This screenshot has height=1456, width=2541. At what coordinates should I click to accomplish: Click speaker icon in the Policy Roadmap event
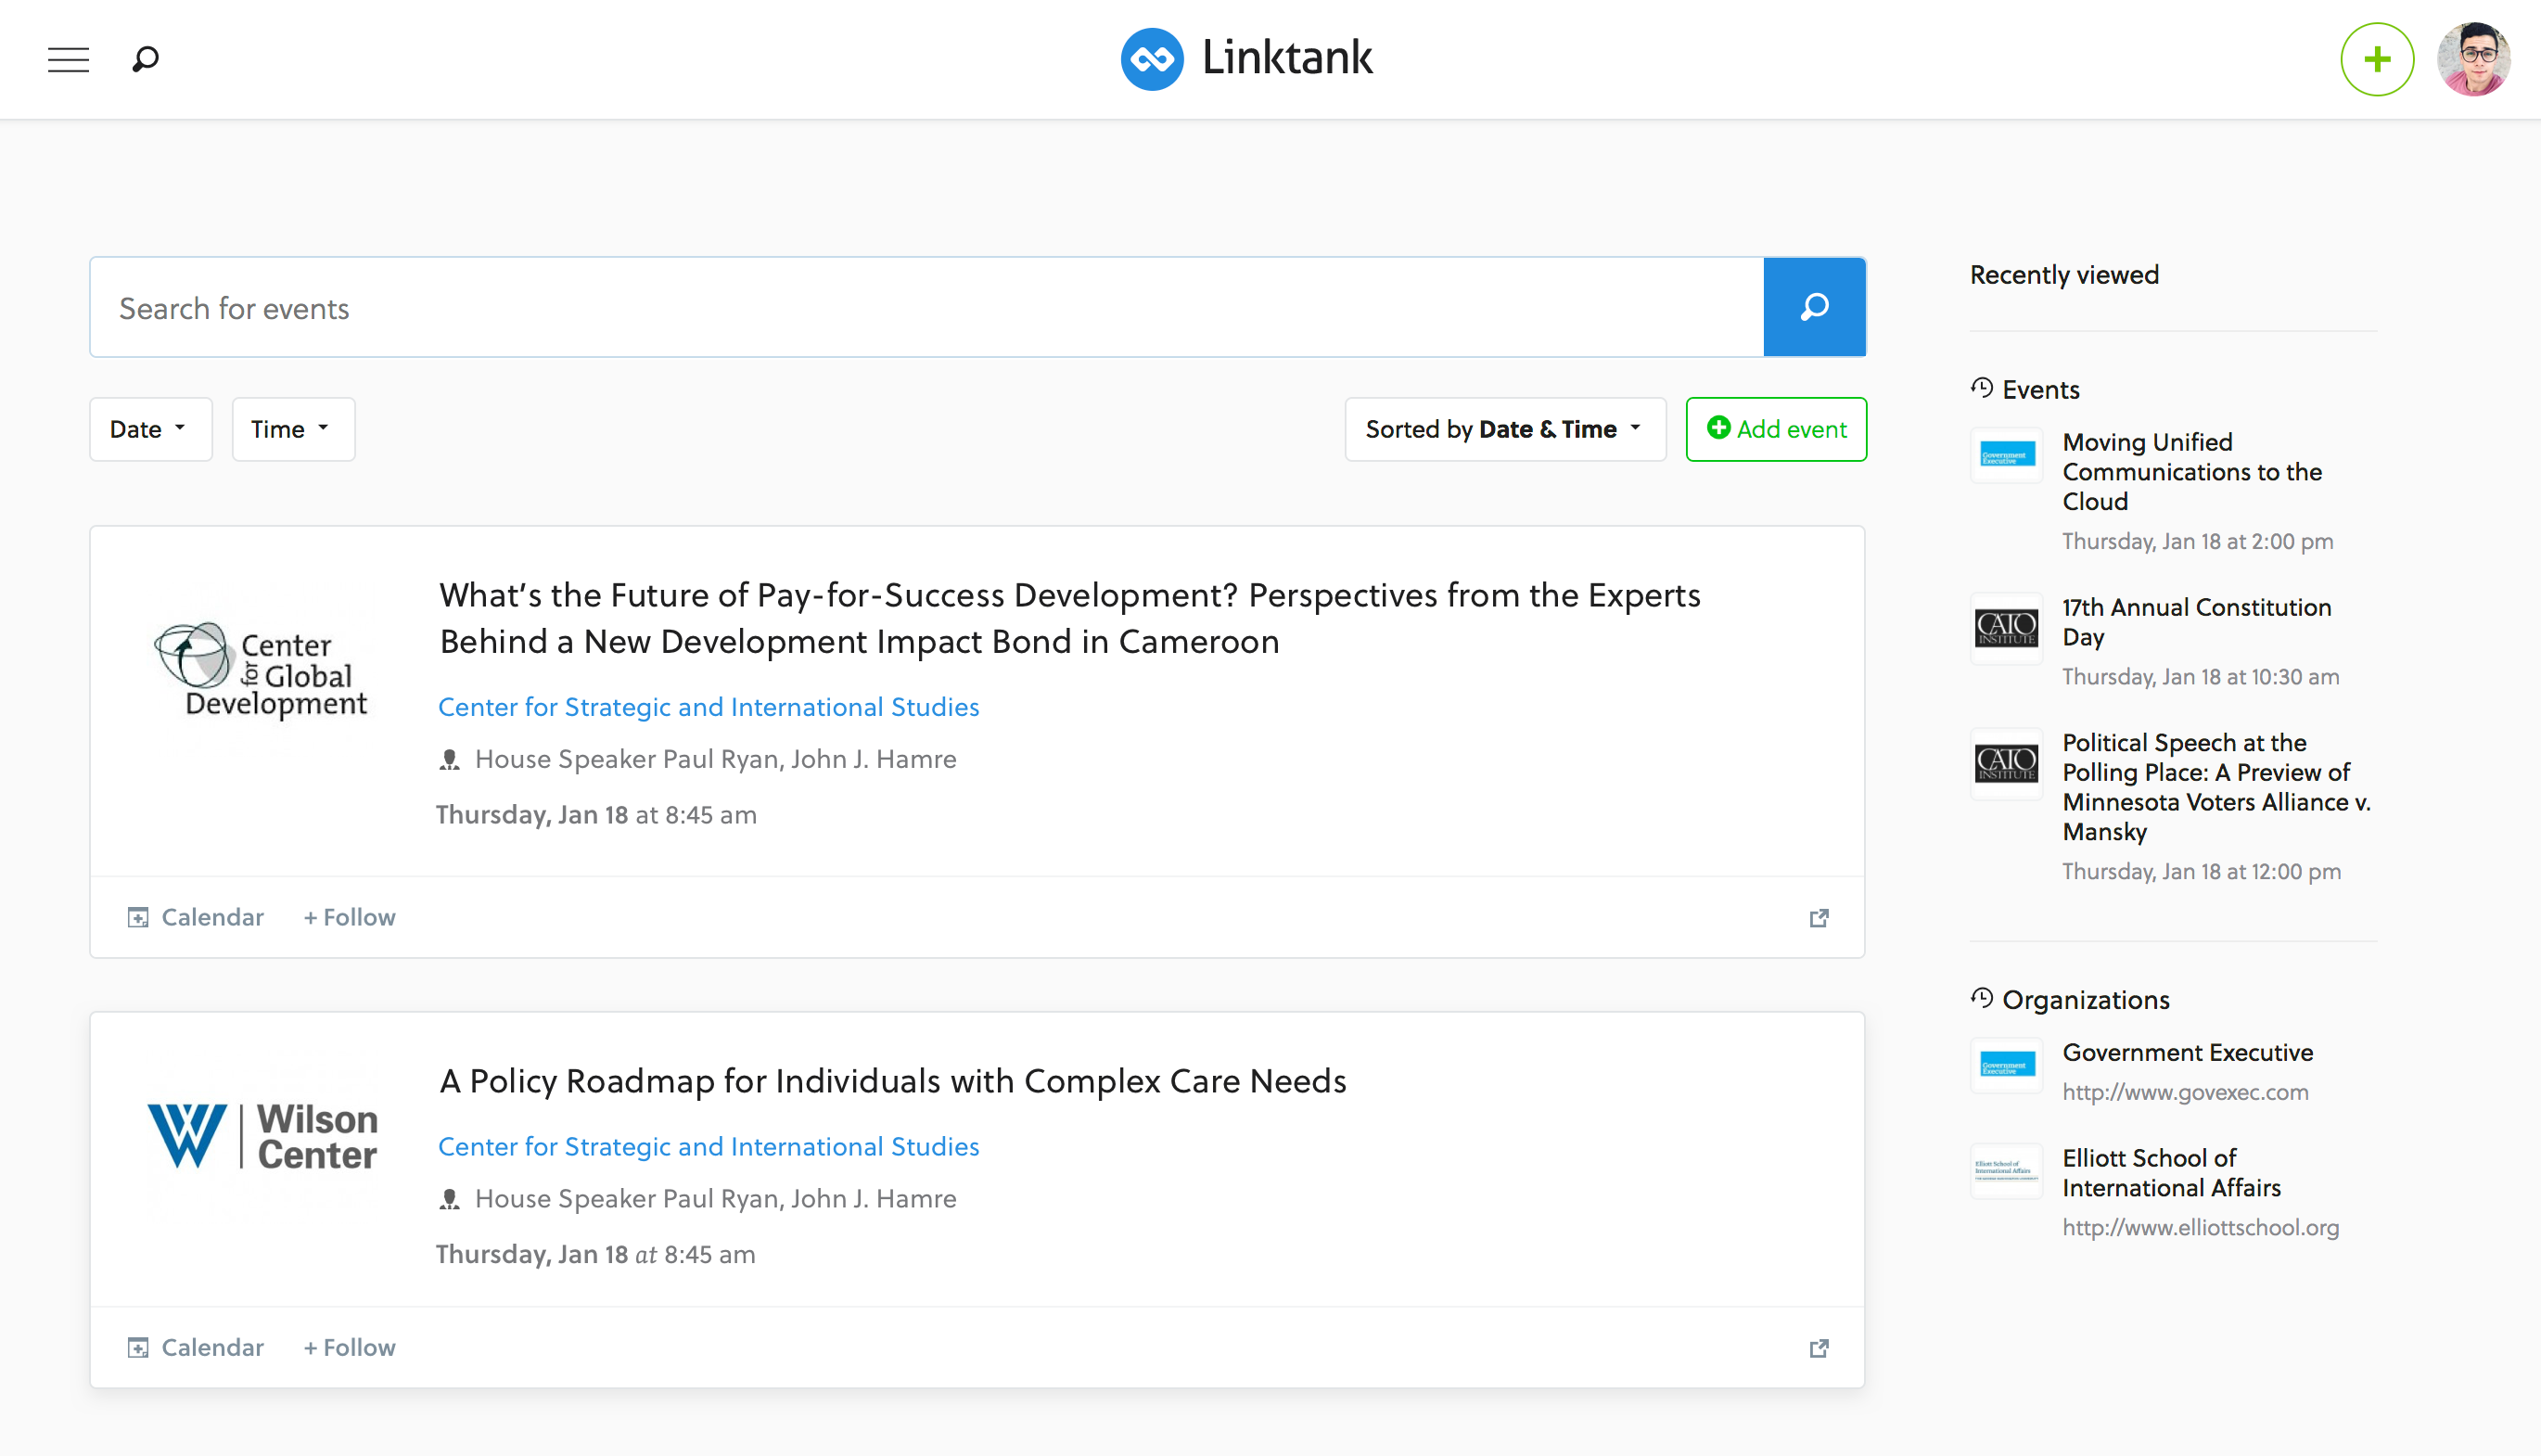pos(450,1199)
